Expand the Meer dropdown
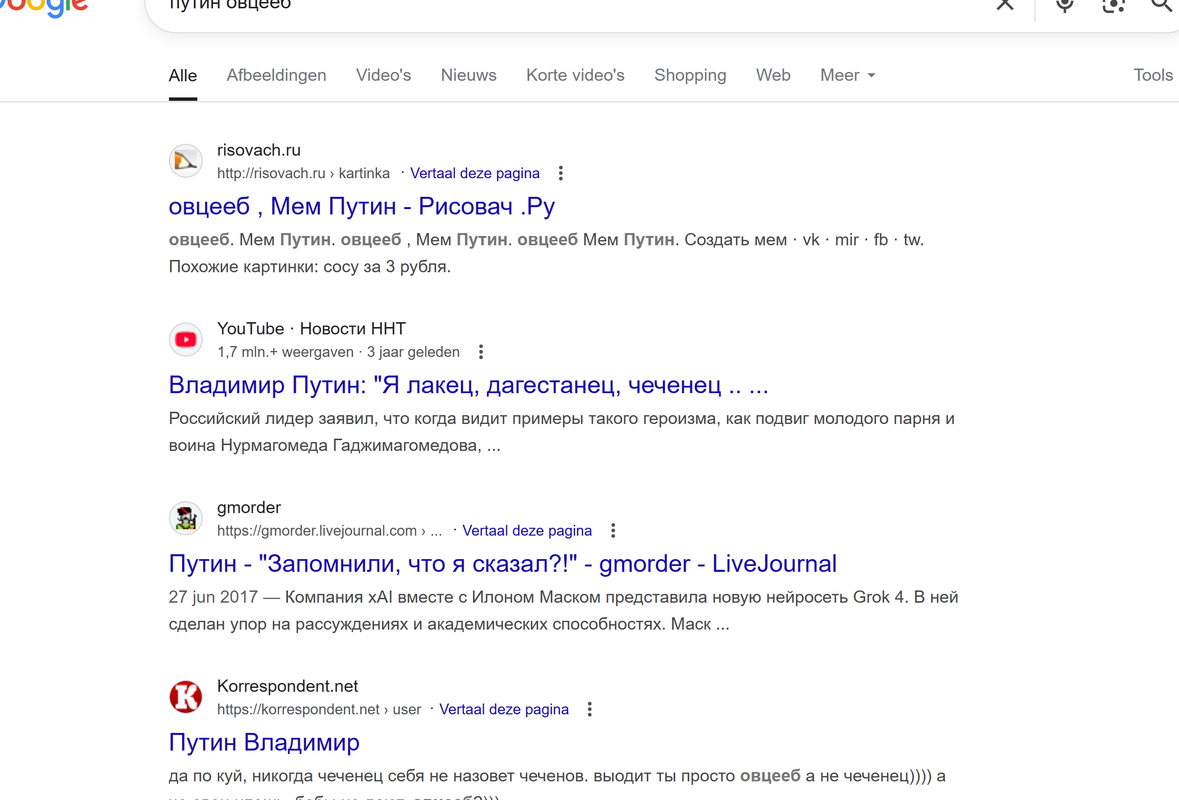The width and height of the screenshot is (1179, 800). click(847, 75)
